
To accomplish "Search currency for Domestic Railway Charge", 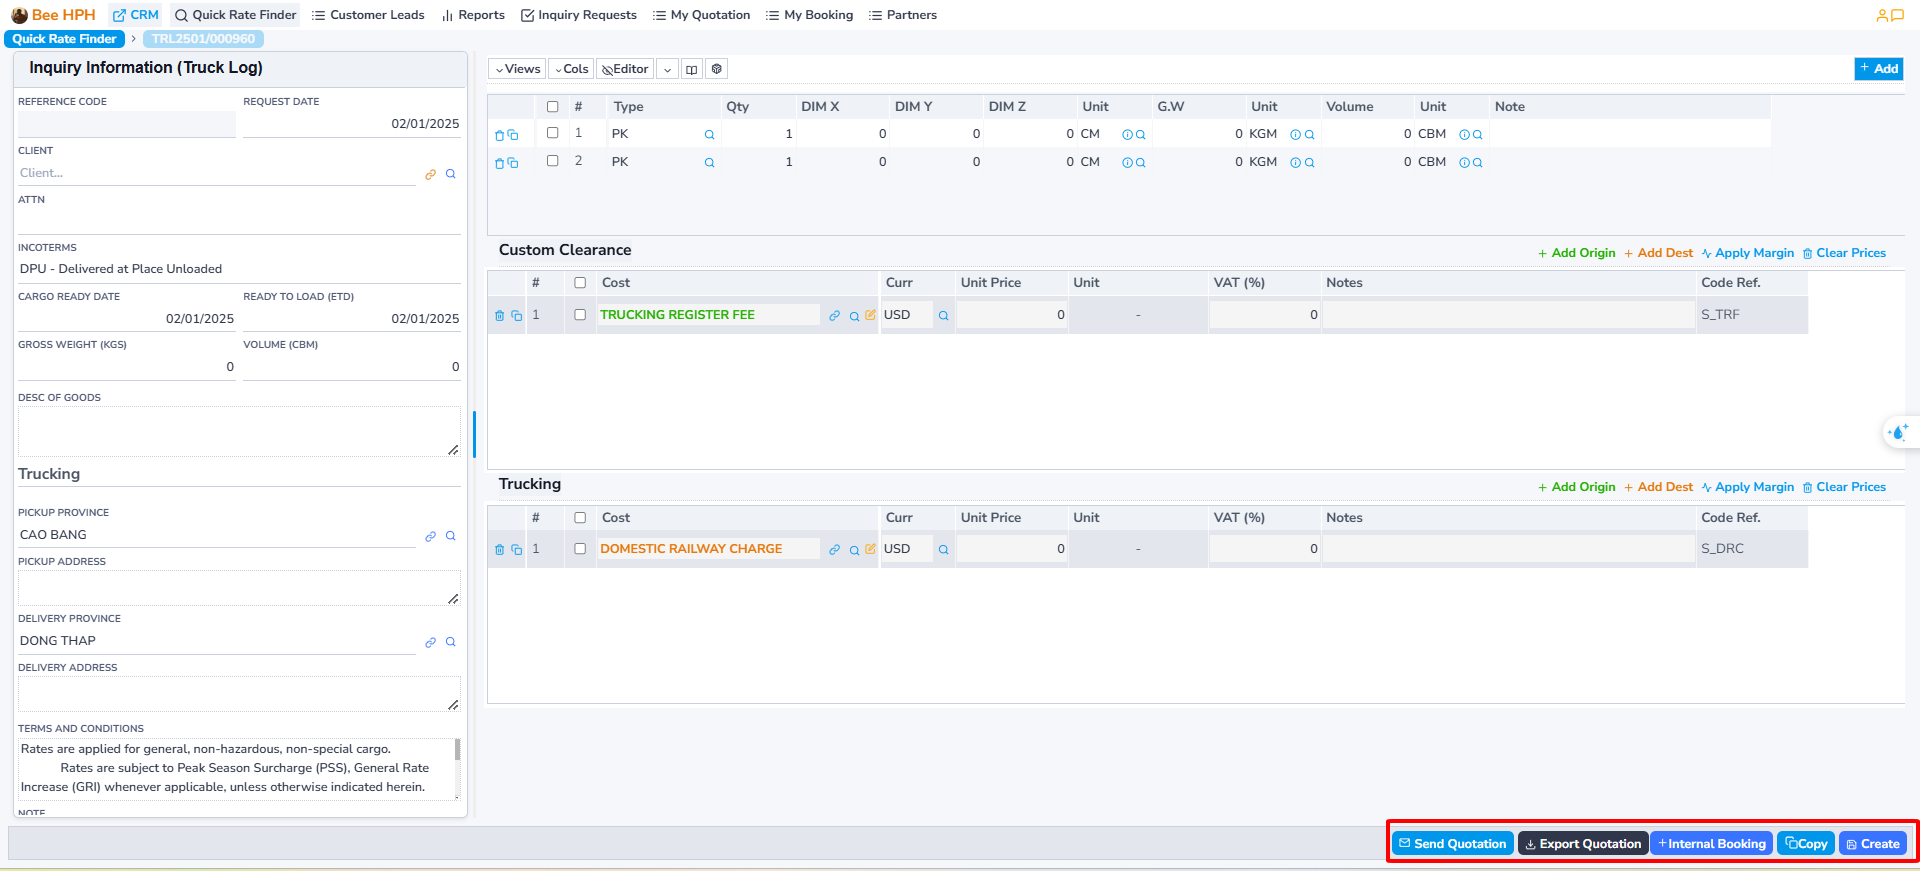I will [943, 550].
